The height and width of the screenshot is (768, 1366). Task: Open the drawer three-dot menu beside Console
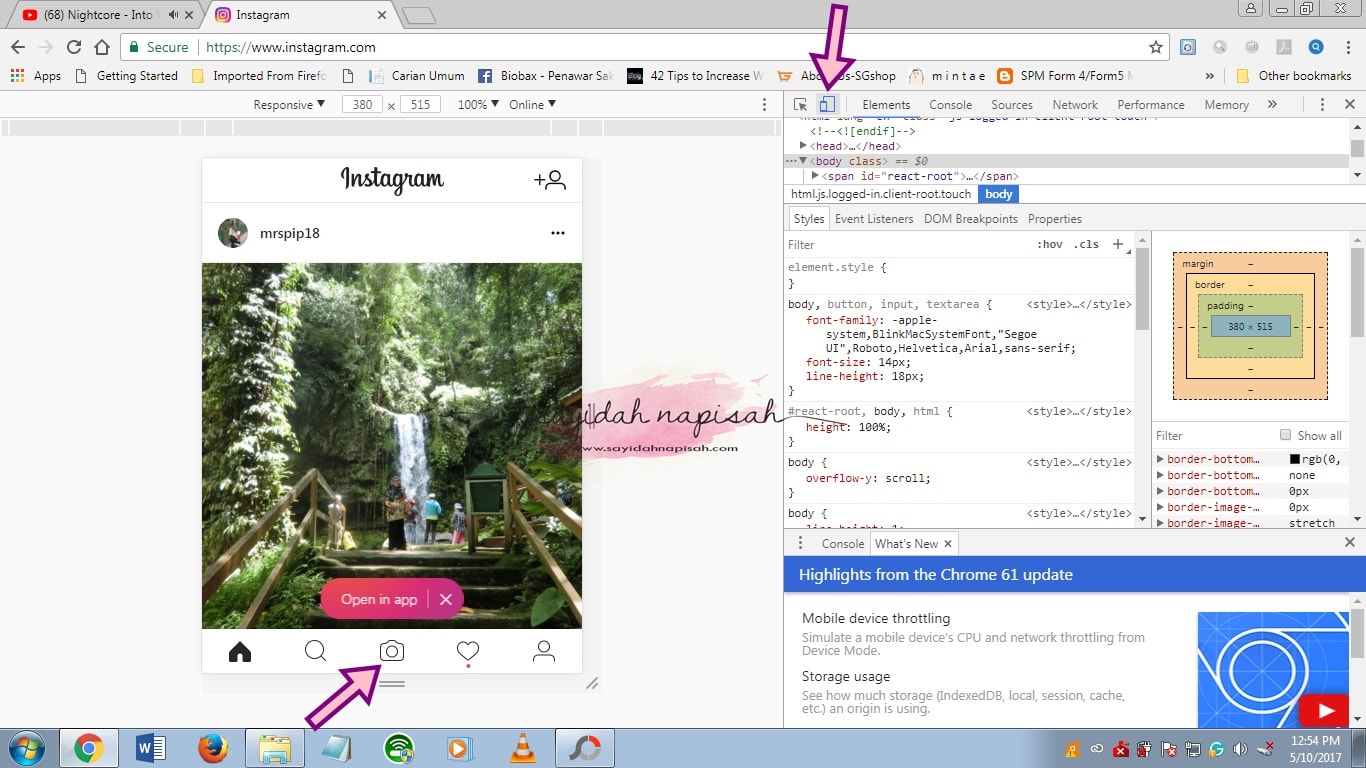pos(800,543)
